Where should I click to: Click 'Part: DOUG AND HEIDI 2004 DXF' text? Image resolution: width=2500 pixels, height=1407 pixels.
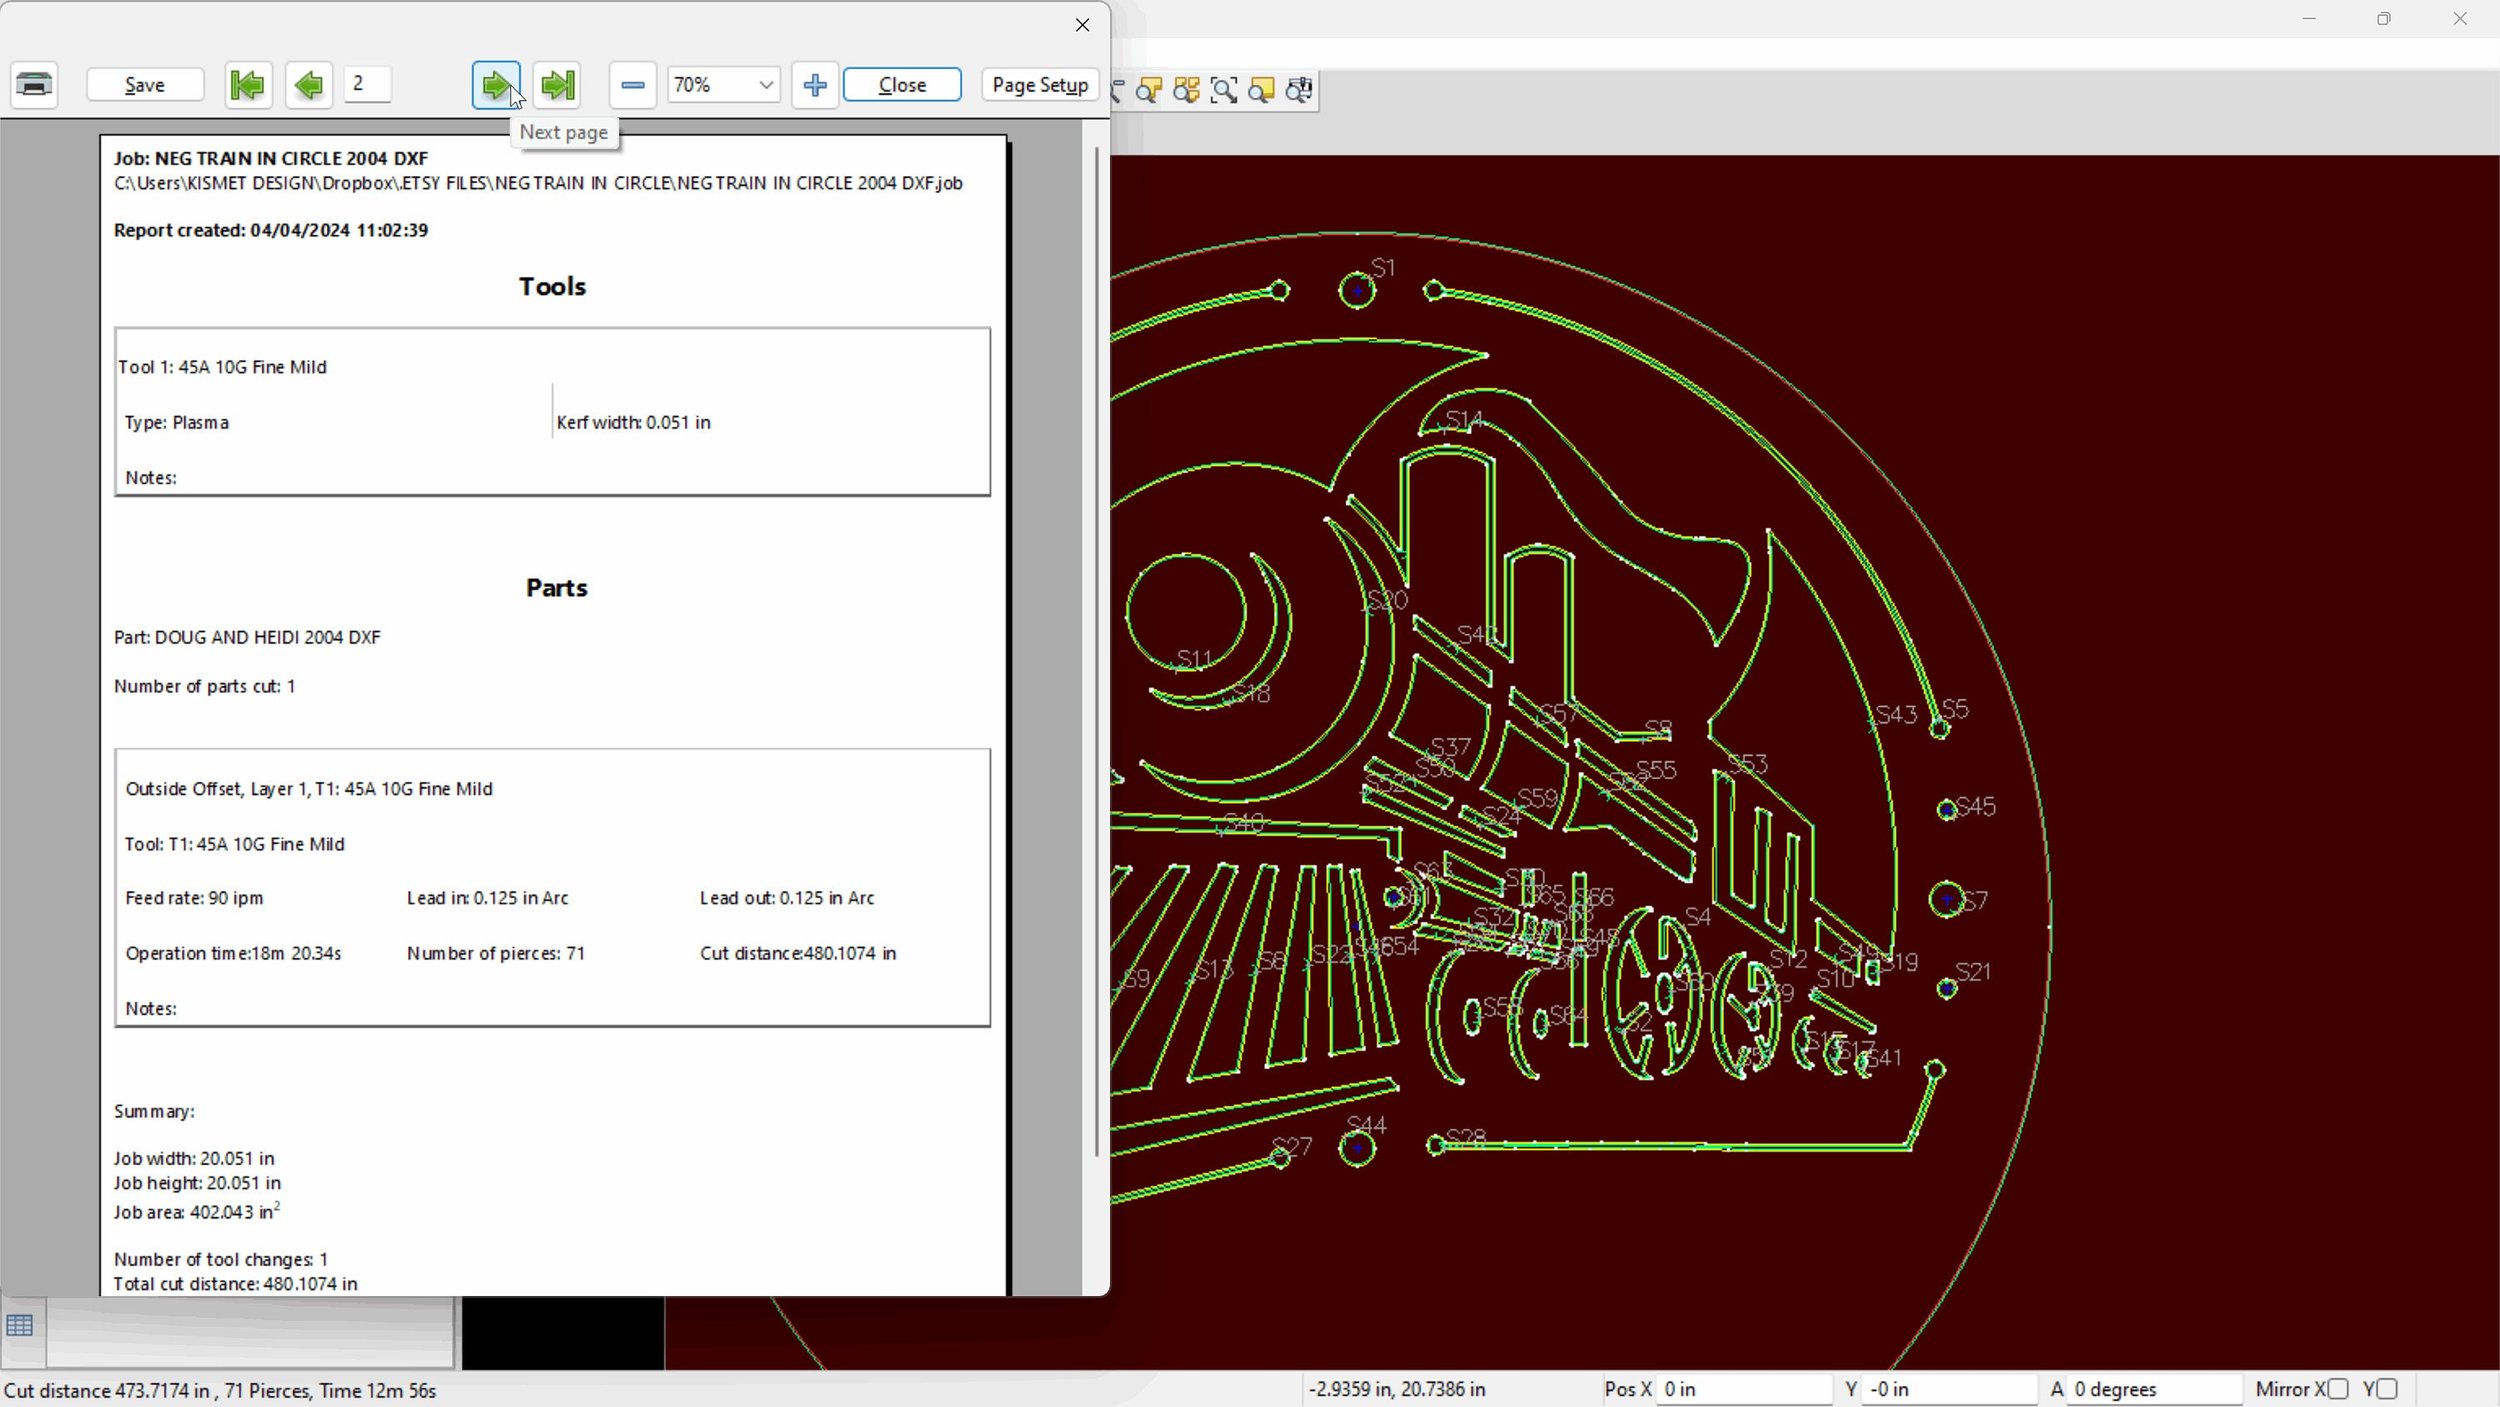[x=247, y=637]
